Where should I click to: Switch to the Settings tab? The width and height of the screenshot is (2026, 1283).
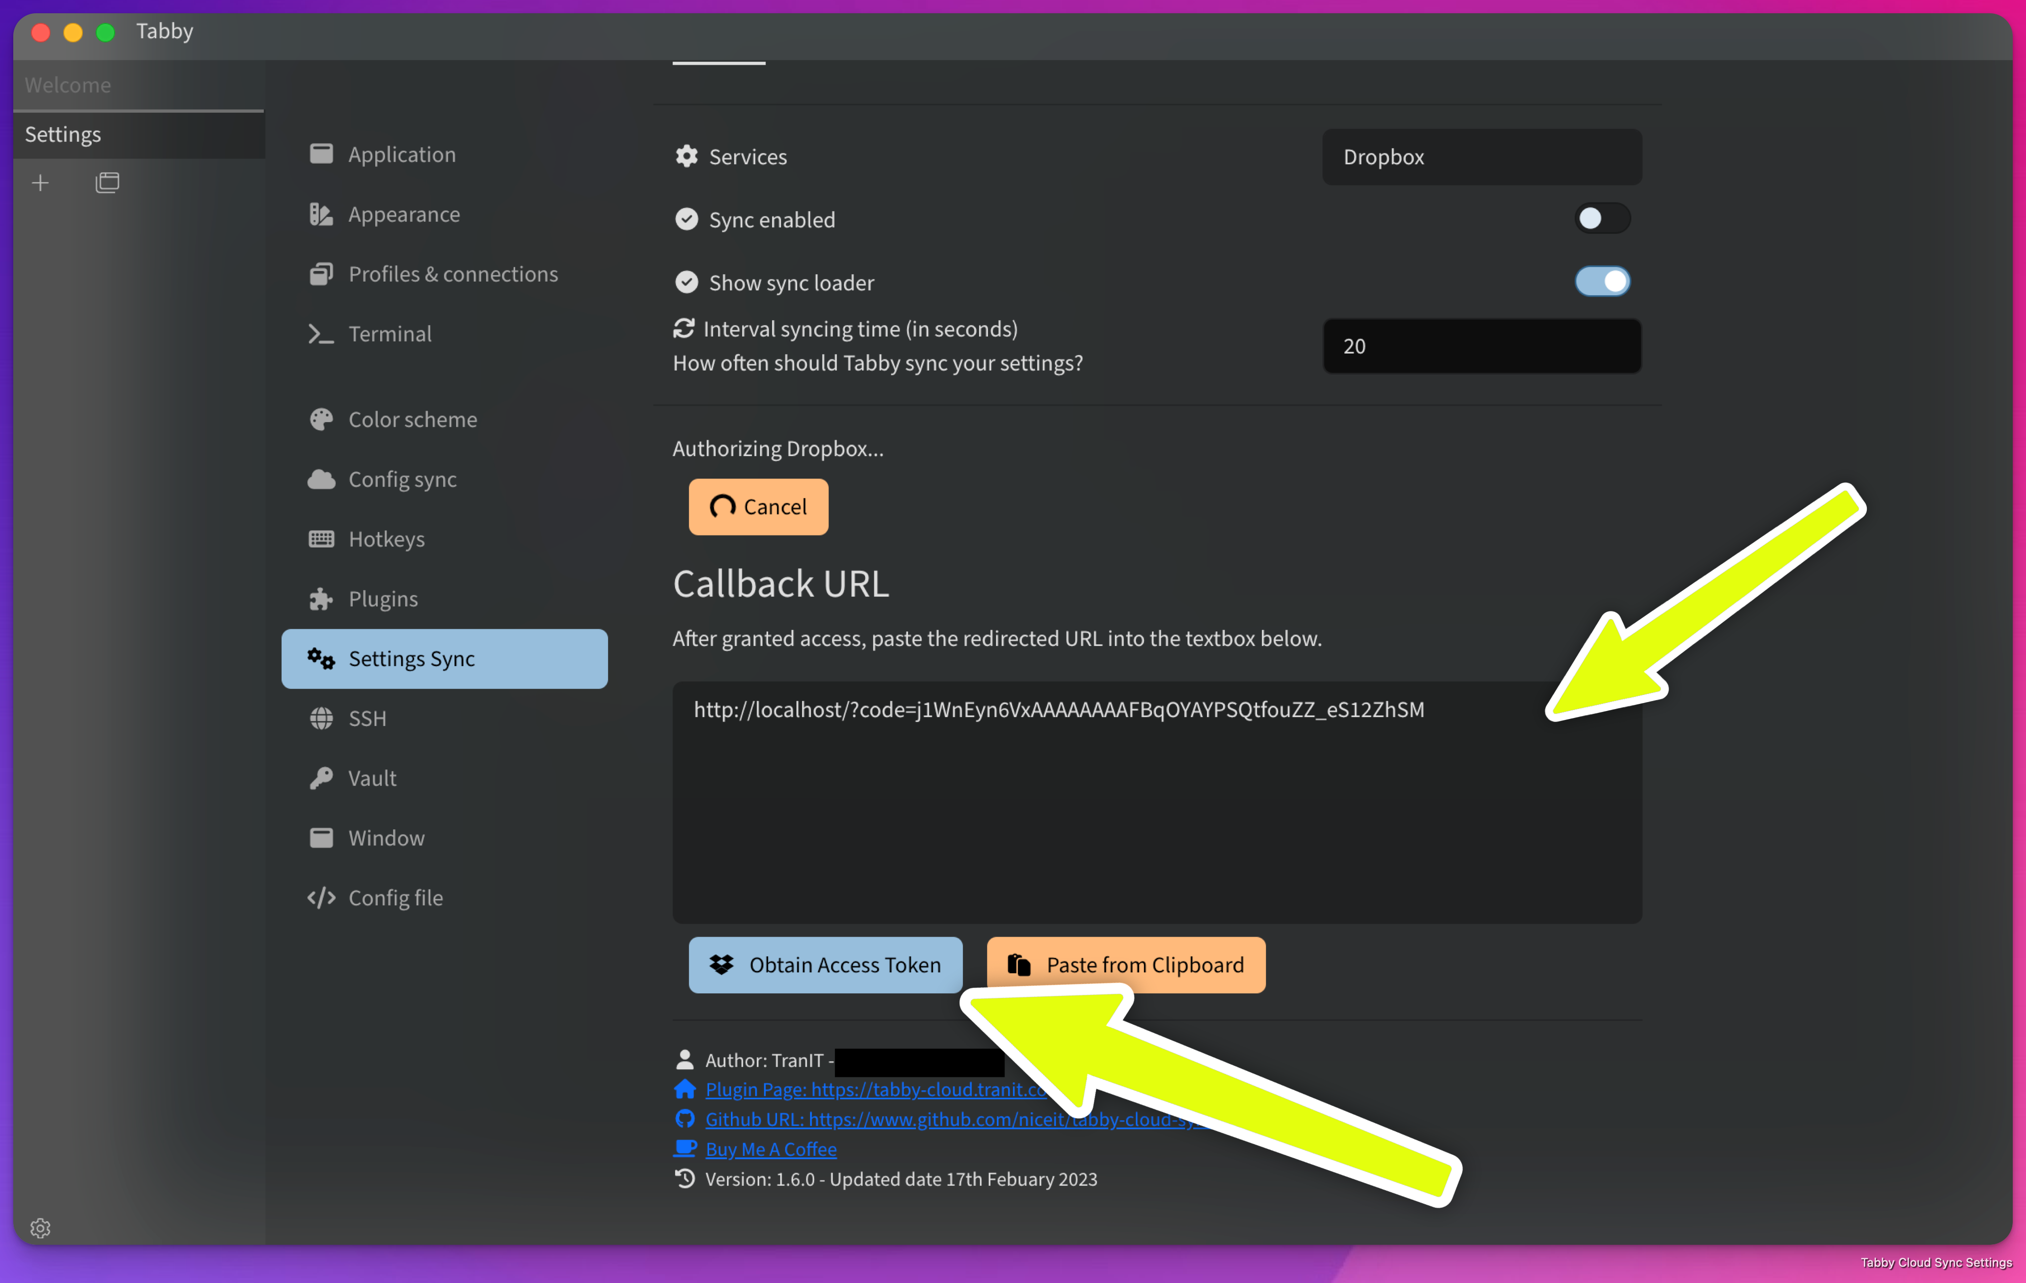[x=138, y=134]
